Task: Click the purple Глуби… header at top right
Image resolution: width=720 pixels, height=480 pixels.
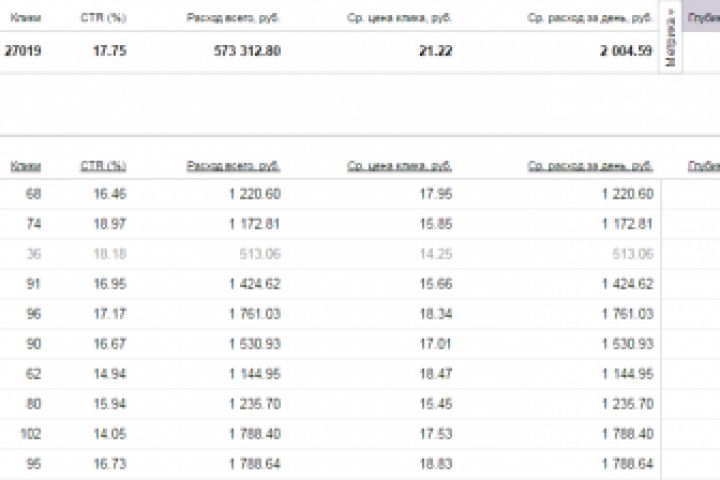Action: click(x=703, y=18)
